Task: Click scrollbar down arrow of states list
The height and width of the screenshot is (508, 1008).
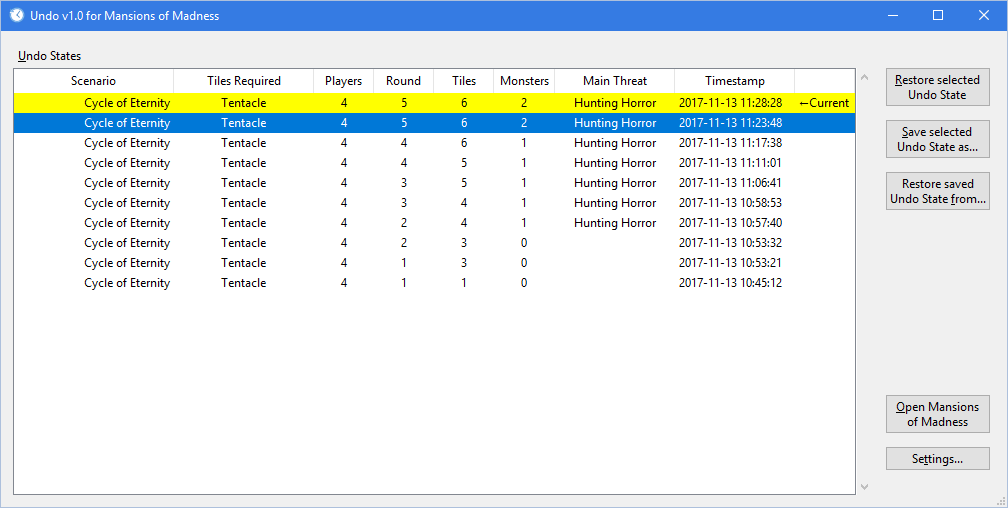Action: [864, 487]
